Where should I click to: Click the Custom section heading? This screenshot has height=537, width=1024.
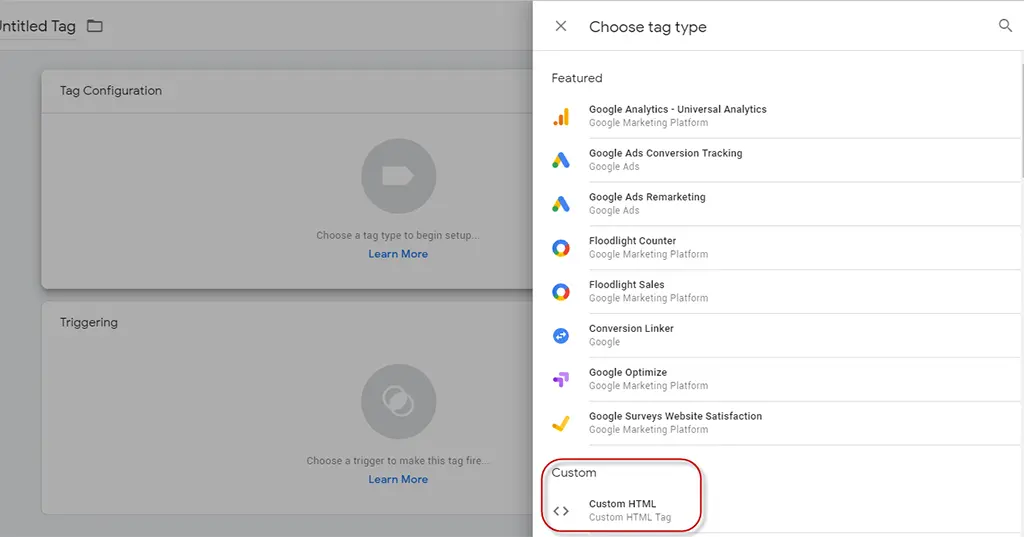(x=573, y=472)
